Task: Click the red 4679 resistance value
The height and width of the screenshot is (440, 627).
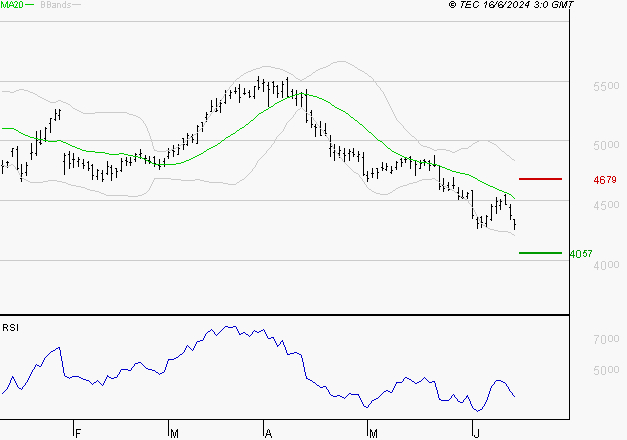Action: click(x=605, y=180)
